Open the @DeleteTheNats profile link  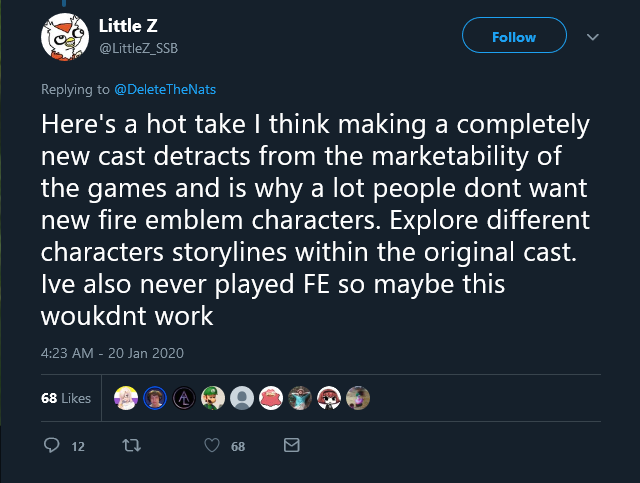165,89
